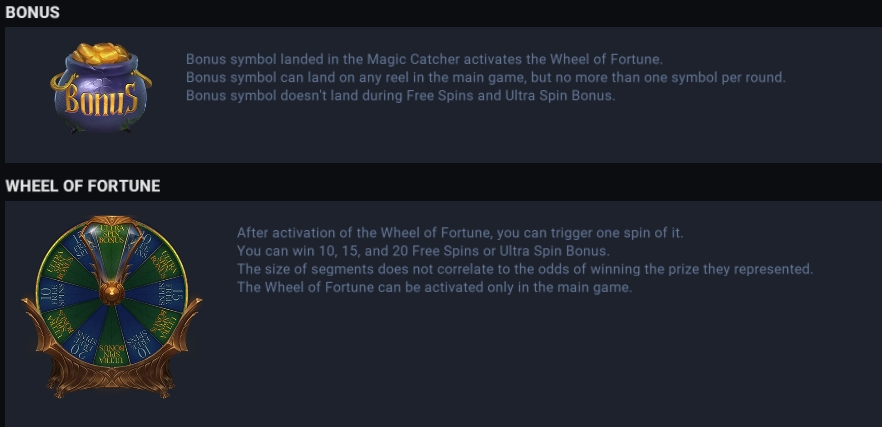Viewport: 882px width, 427px height.
Task: Click the bottom upside-down Ultra Spin Bonus segment
Action: pyautogui.click(x=112, y=352)
